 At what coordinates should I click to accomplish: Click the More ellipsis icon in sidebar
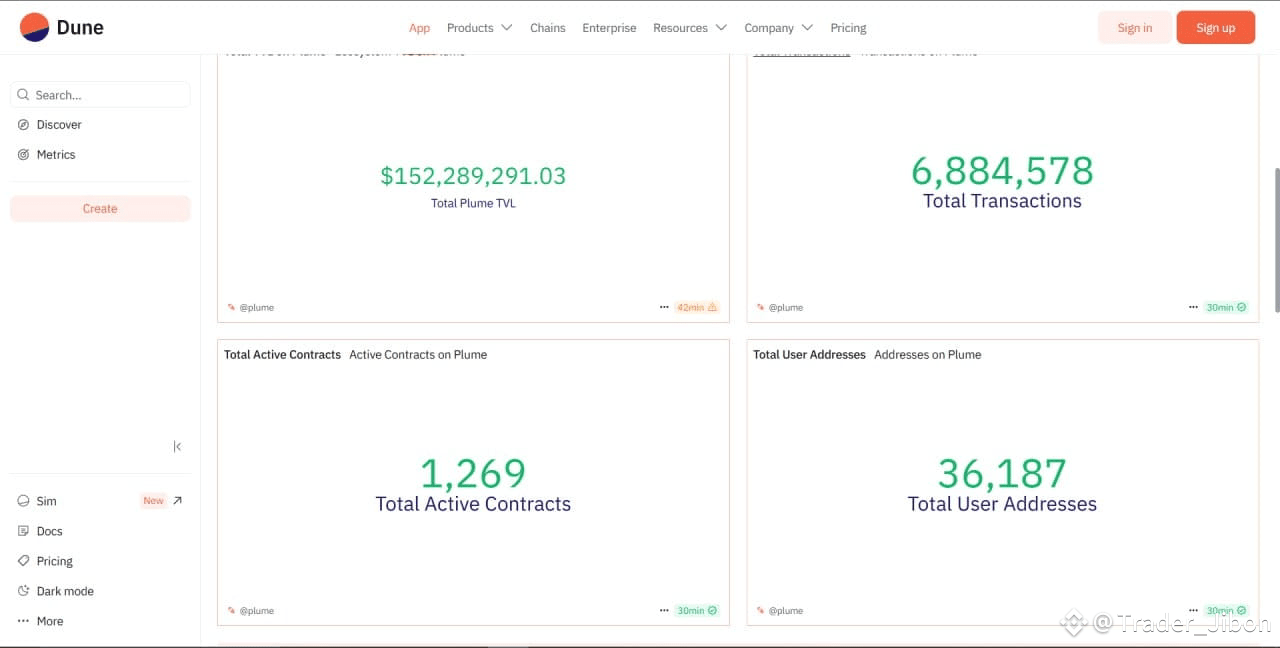pos(24,621)
